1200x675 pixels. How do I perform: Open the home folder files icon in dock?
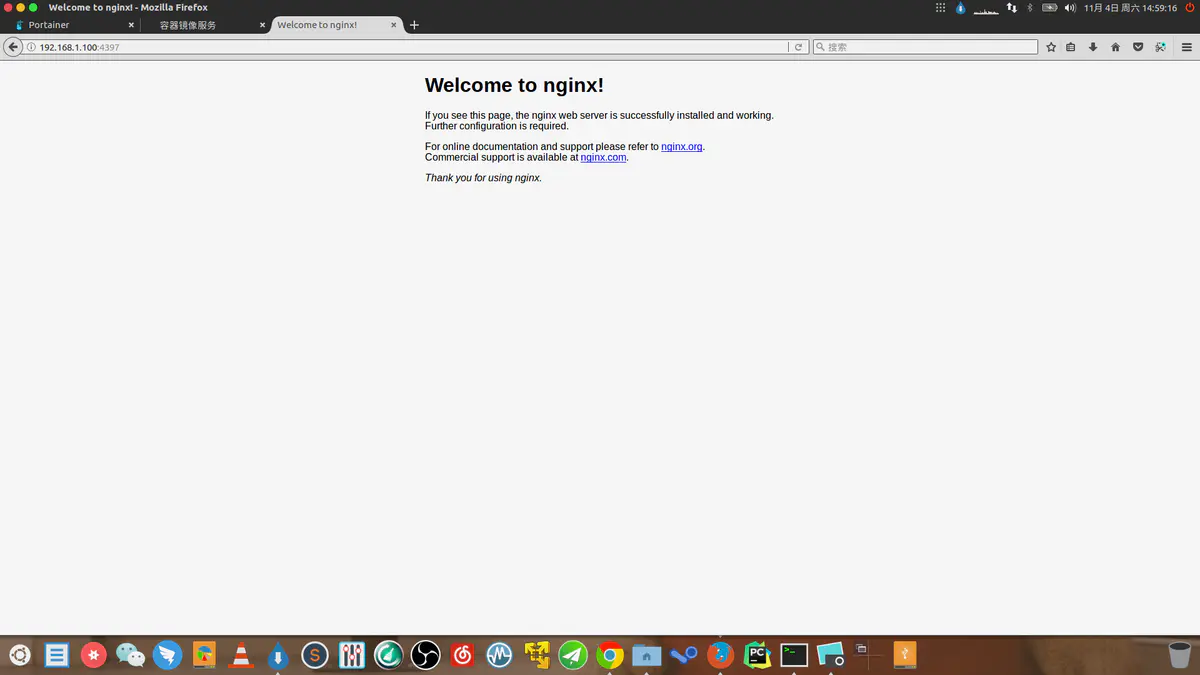647,655
